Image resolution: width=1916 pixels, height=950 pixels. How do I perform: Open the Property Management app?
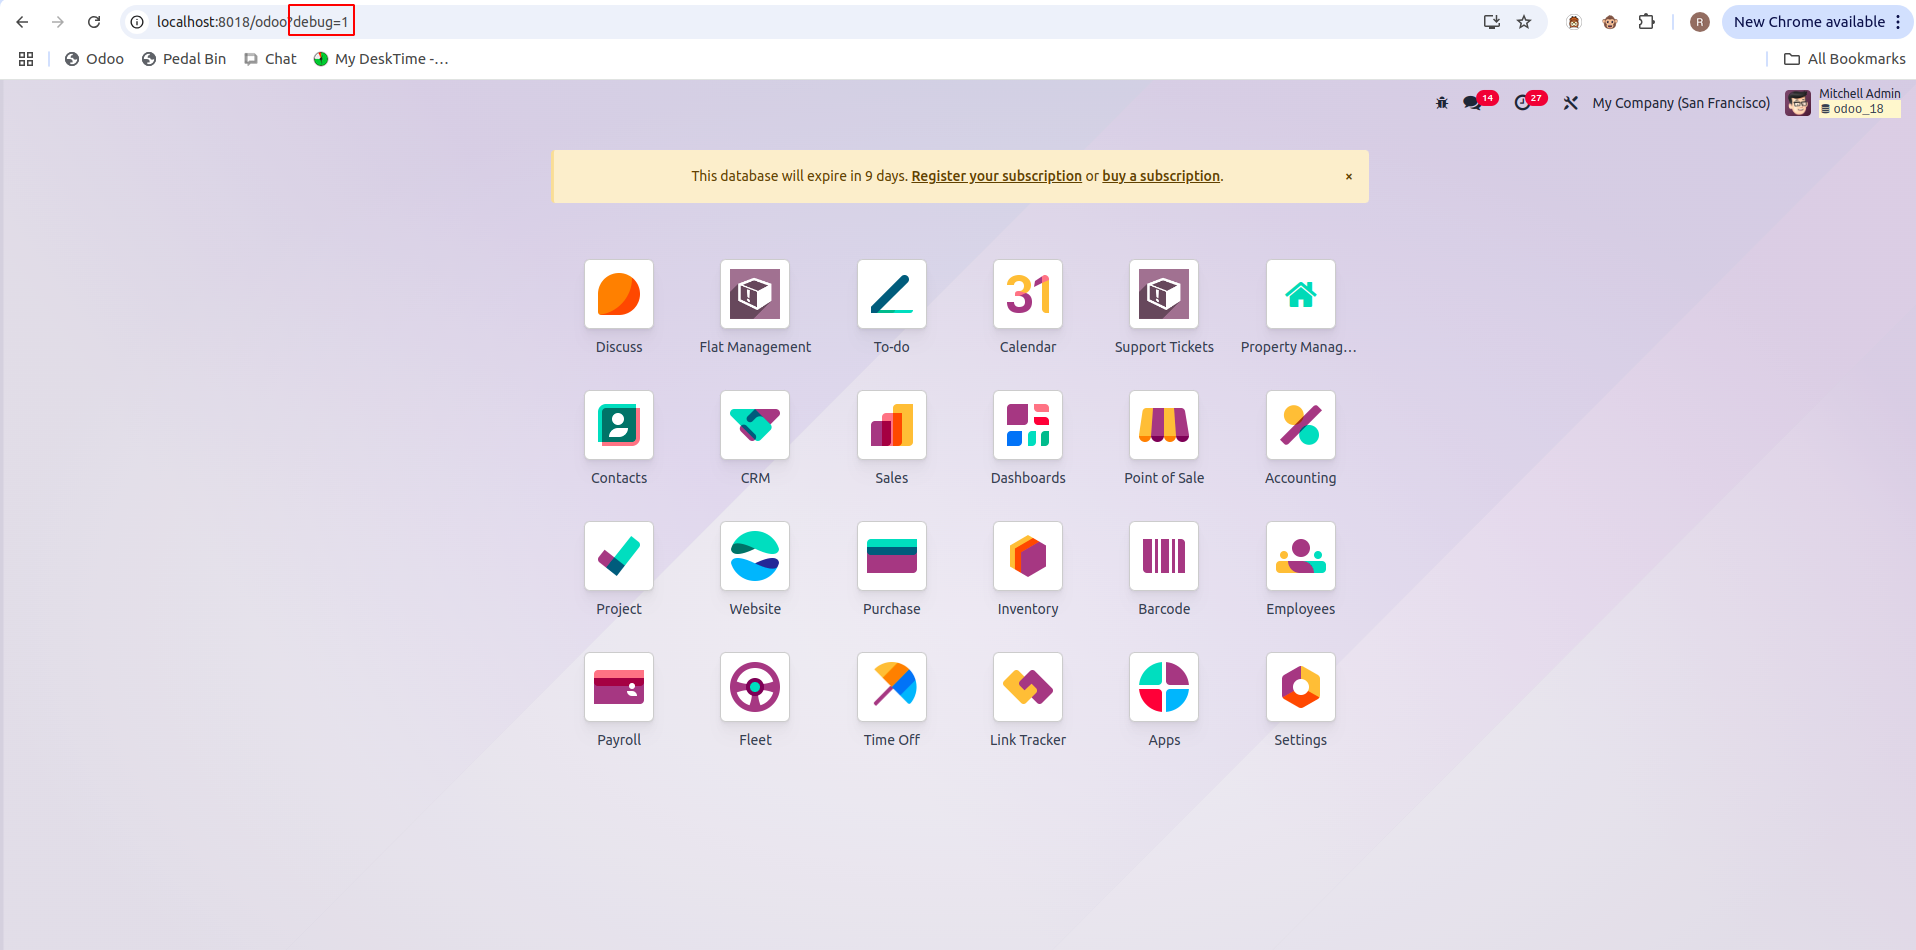tap(1301, 294)
